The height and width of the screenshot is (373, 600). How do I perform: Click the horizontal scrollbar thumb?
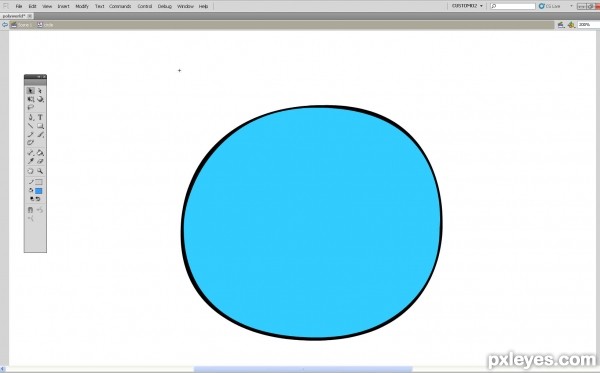(303, 369)
